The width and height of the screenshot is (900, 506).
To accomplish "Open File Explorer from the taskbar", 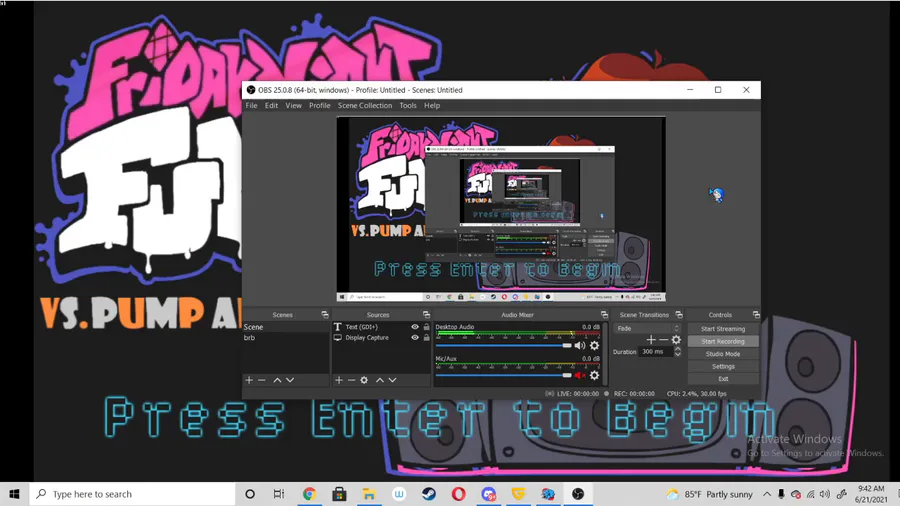I will 369,494.
